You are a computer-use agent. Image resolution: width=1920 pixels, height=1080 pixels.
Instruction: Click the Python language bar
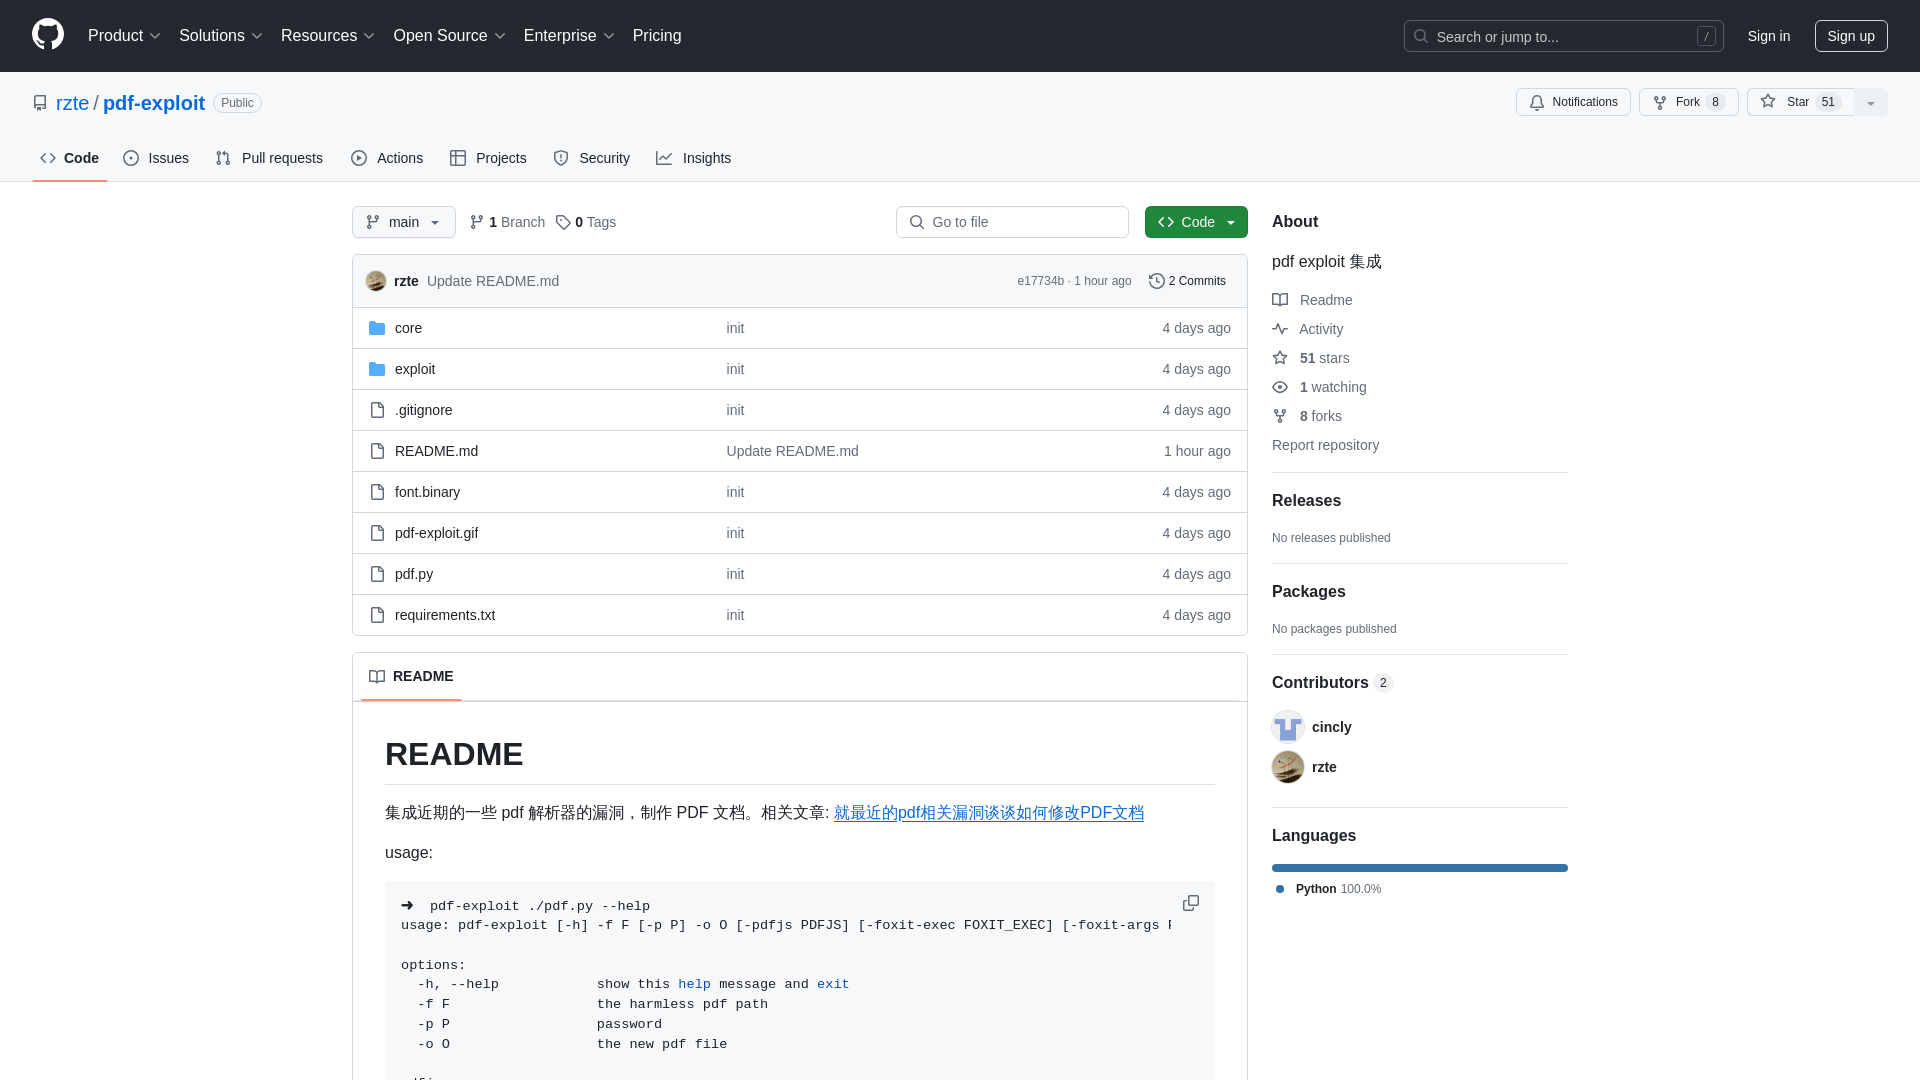pyautogui.click(x=1420, y=868)
